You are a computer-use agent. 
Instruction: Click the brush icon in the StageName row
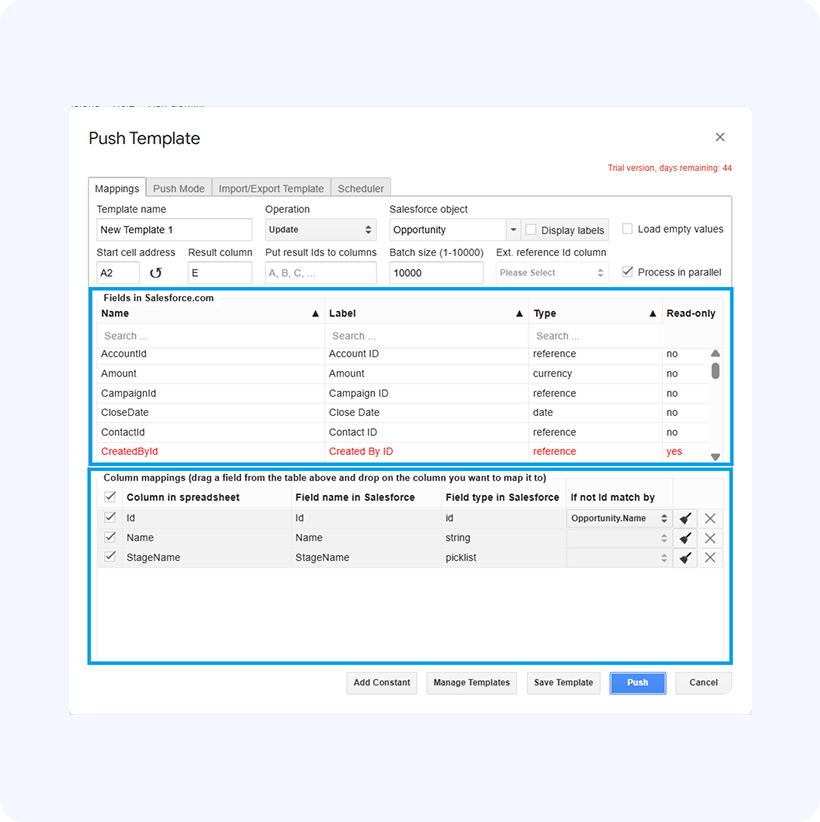pos(685,557)
